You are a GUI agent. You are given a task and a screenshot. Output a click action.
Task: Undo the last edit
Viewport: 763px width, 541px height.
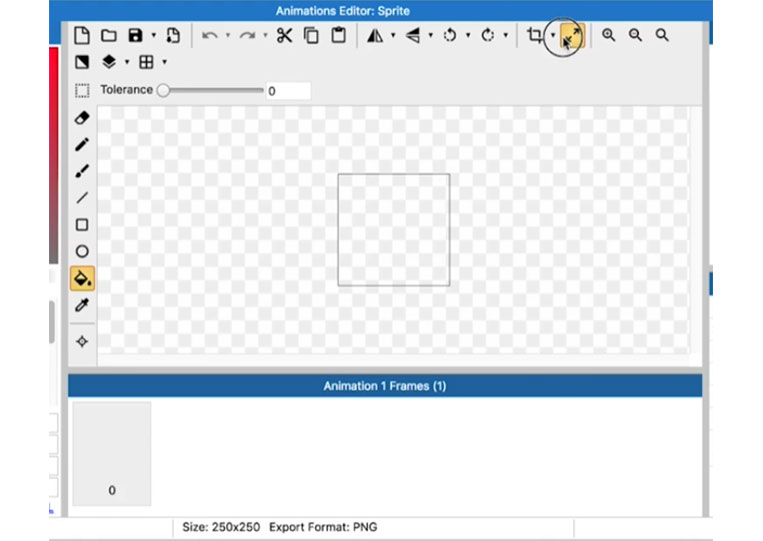(210, 36)
